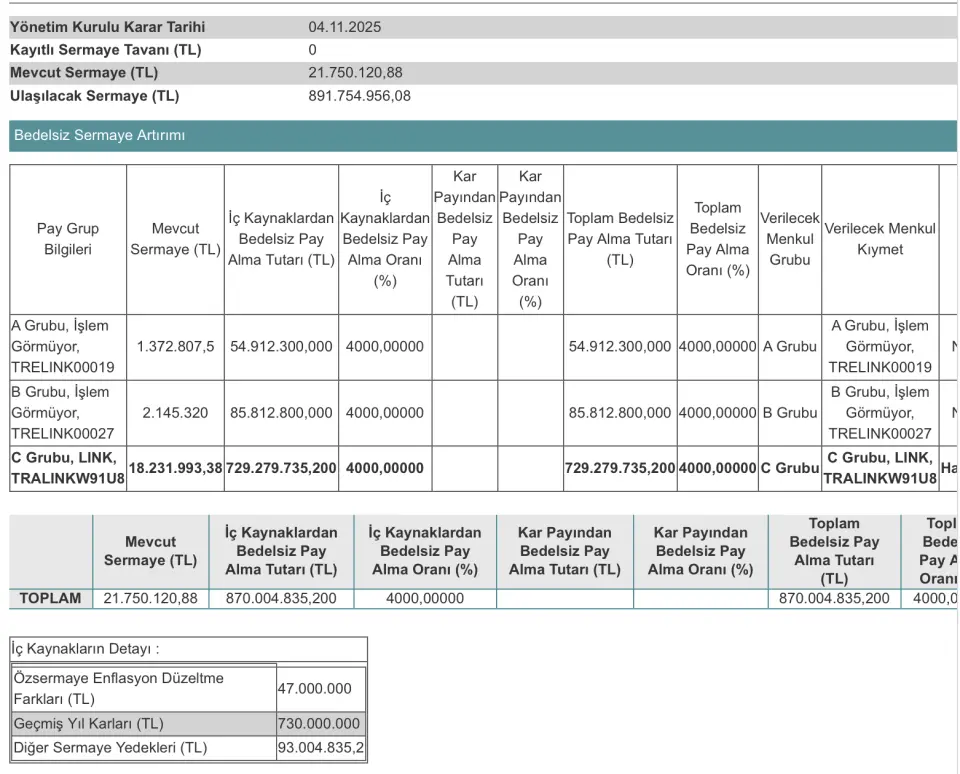960x774 pixels.
Task: Click B Grubu total bonus amount 85.812.800,000
Action: click(x=620, y=412)
